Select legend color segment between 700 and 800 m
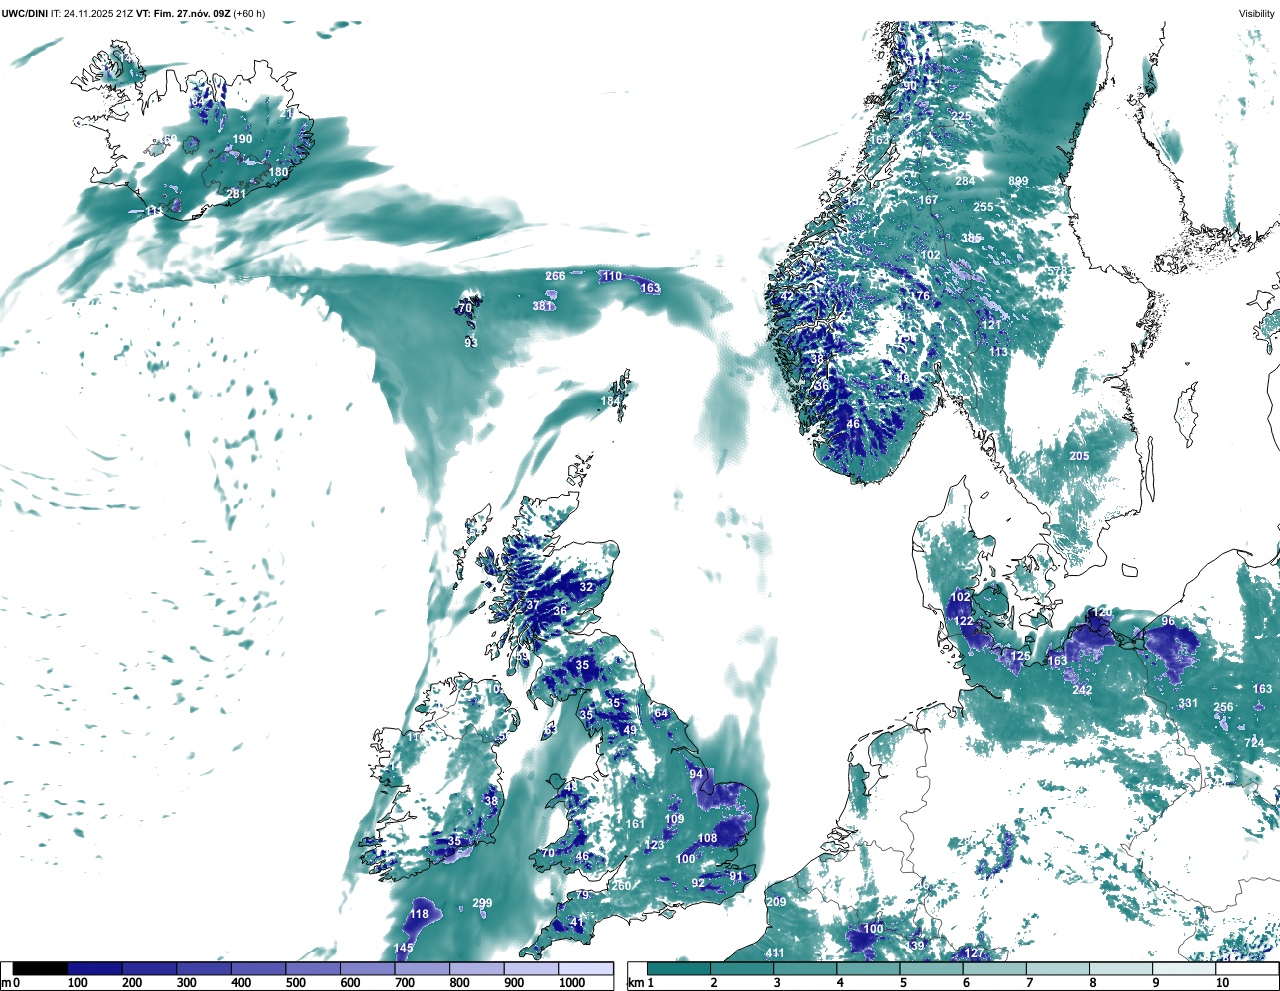This screenshot has width=1280, height=991. [x=422, y=968]
